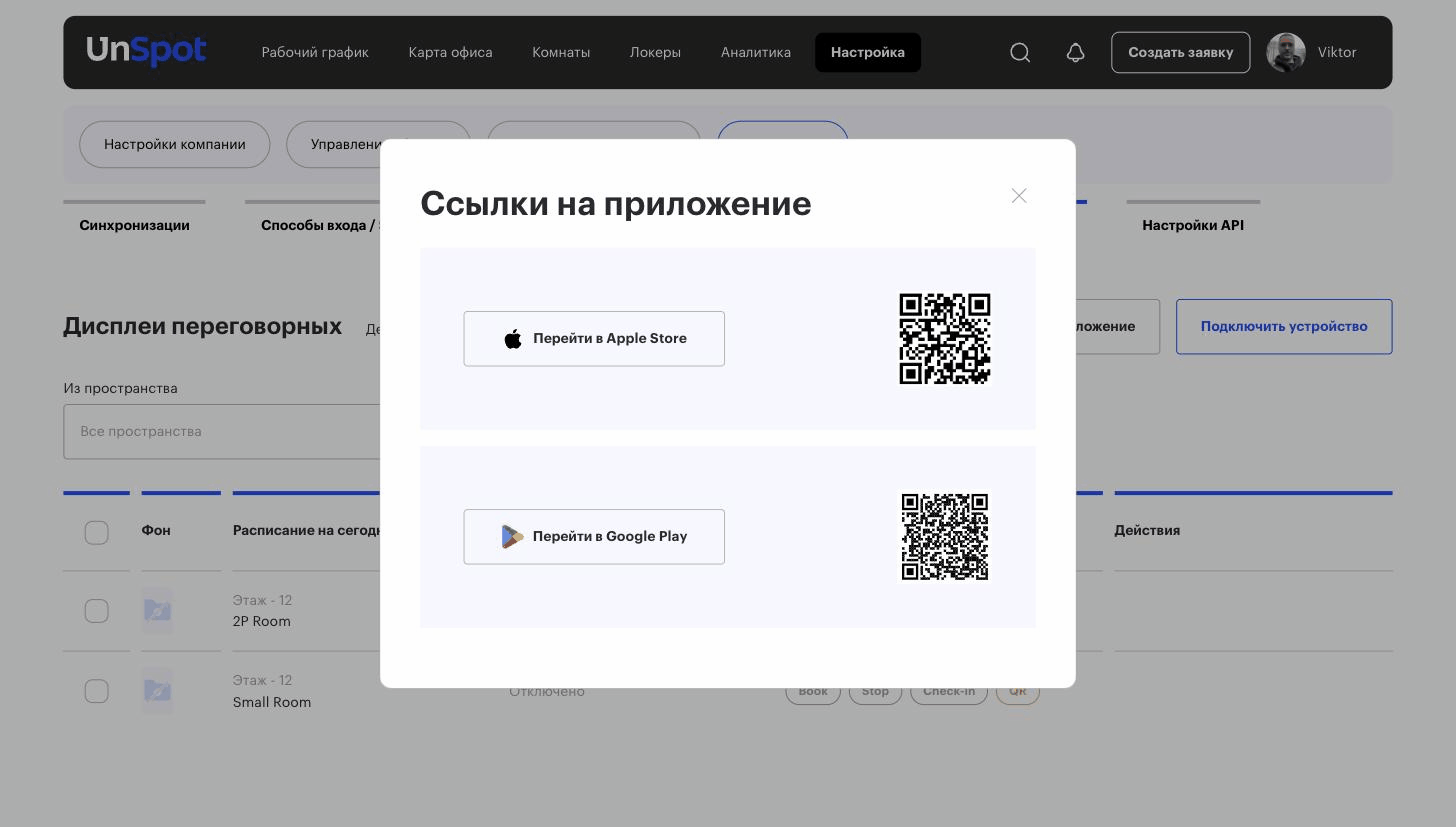Go to Рабочий график menu
This screenshot has width=1456, height=827.
(315, 52)
